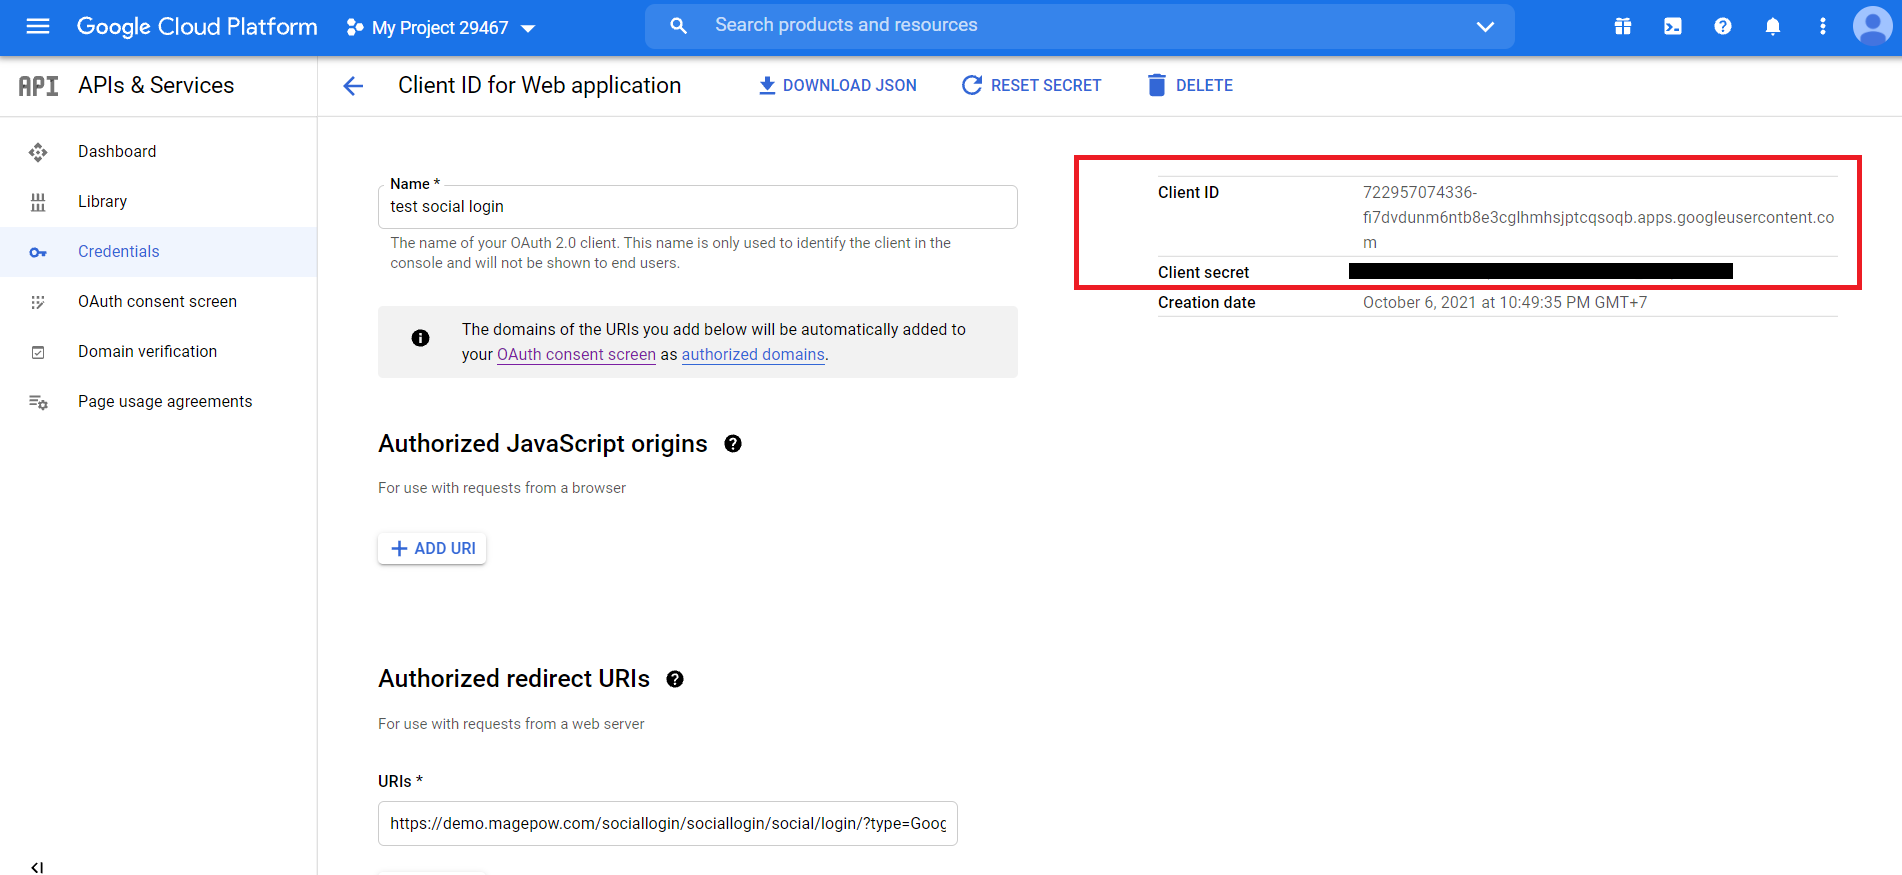The image size is (1902, 875).
Task: Open the gift free trial icon
Action: 1622,27
